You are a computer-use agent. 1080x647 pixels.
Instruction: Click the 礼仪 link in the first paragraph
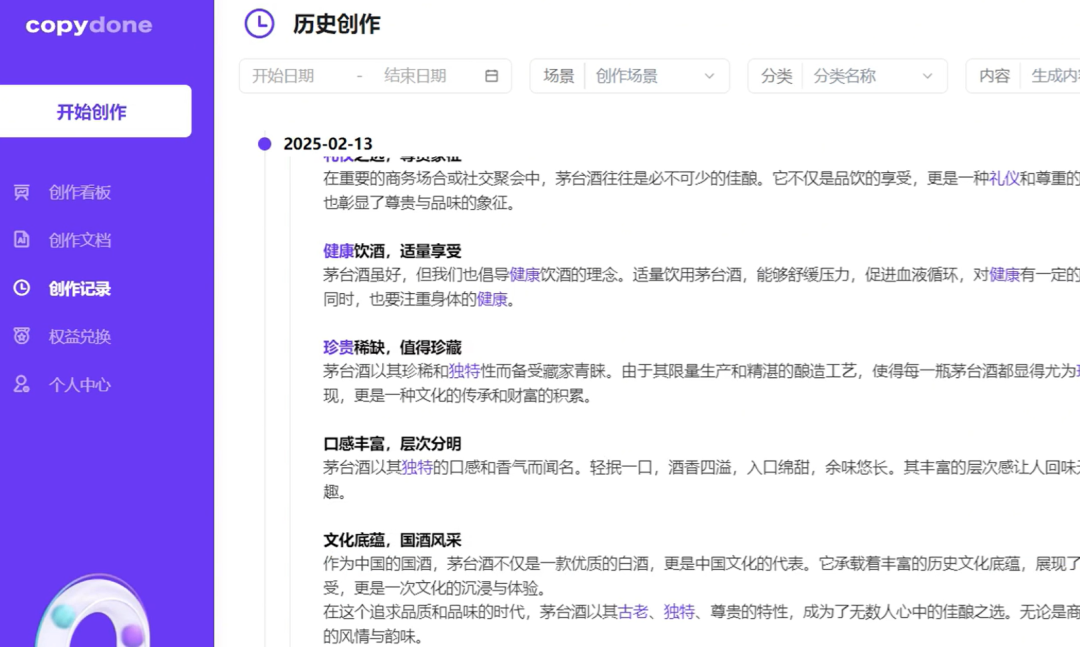coord(1004,178)
